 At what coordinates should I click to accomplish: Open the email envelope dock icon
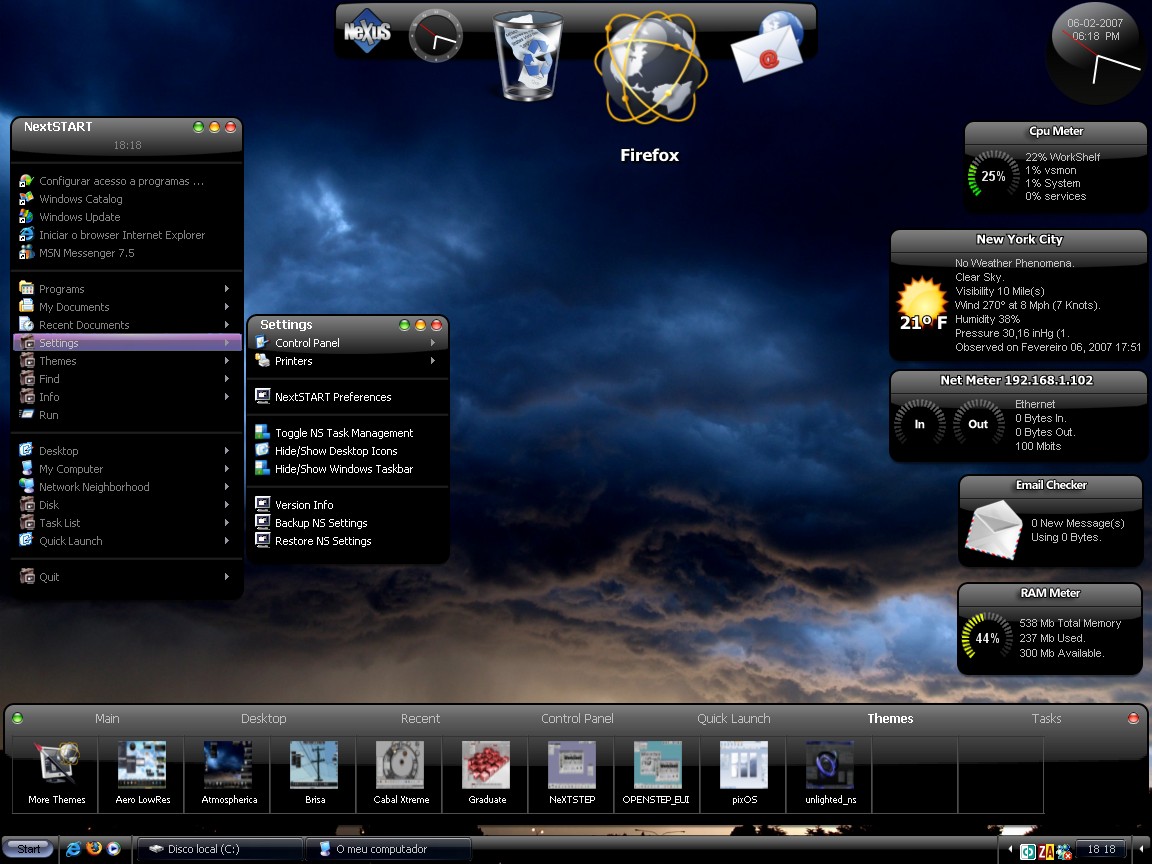click(x=767, y=50)
